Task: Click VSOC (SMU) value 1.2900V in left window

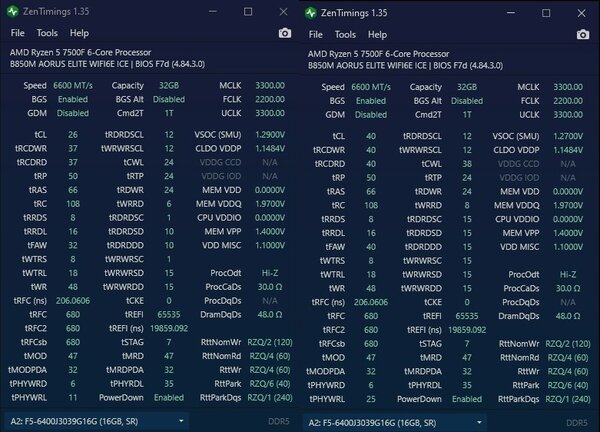Action: (270, 135)
